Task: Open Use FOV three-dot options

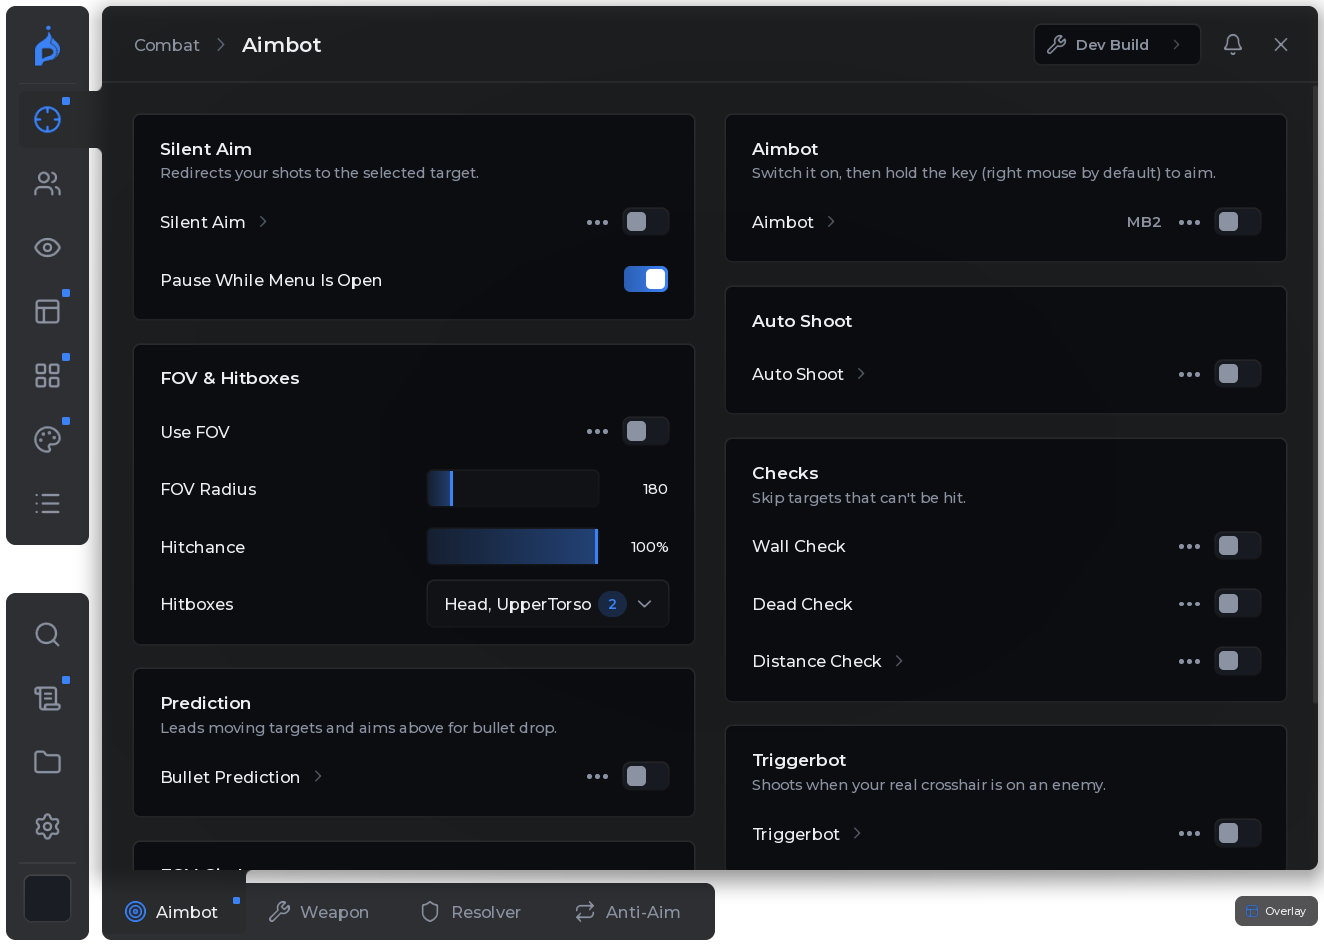Action: pyautogui.click(x=597, y=431)
